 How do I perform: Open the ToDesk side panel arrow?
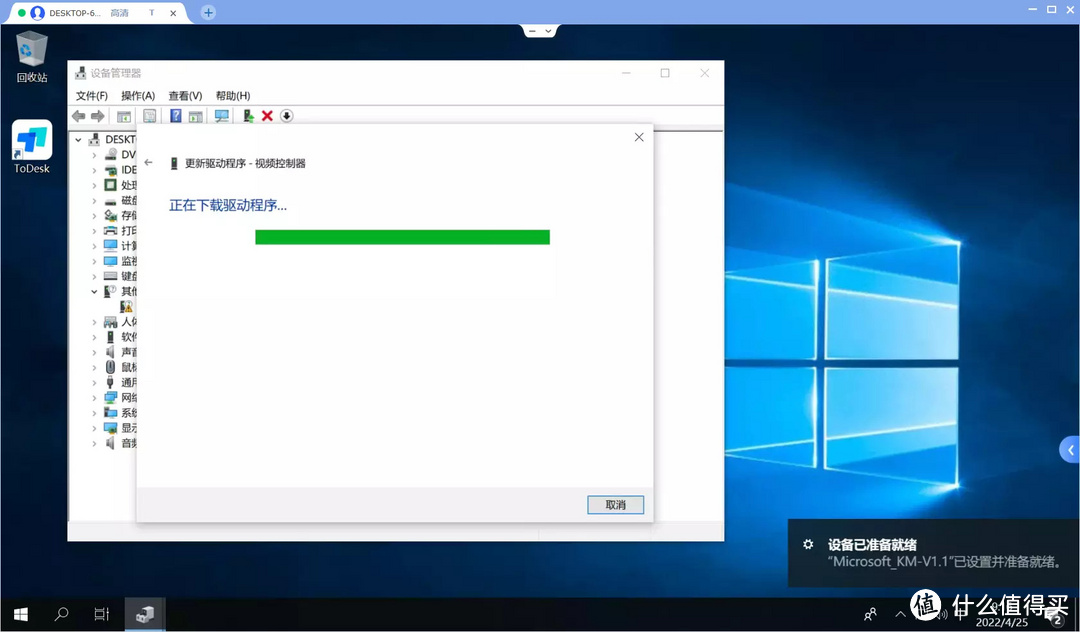[1070, 450]
